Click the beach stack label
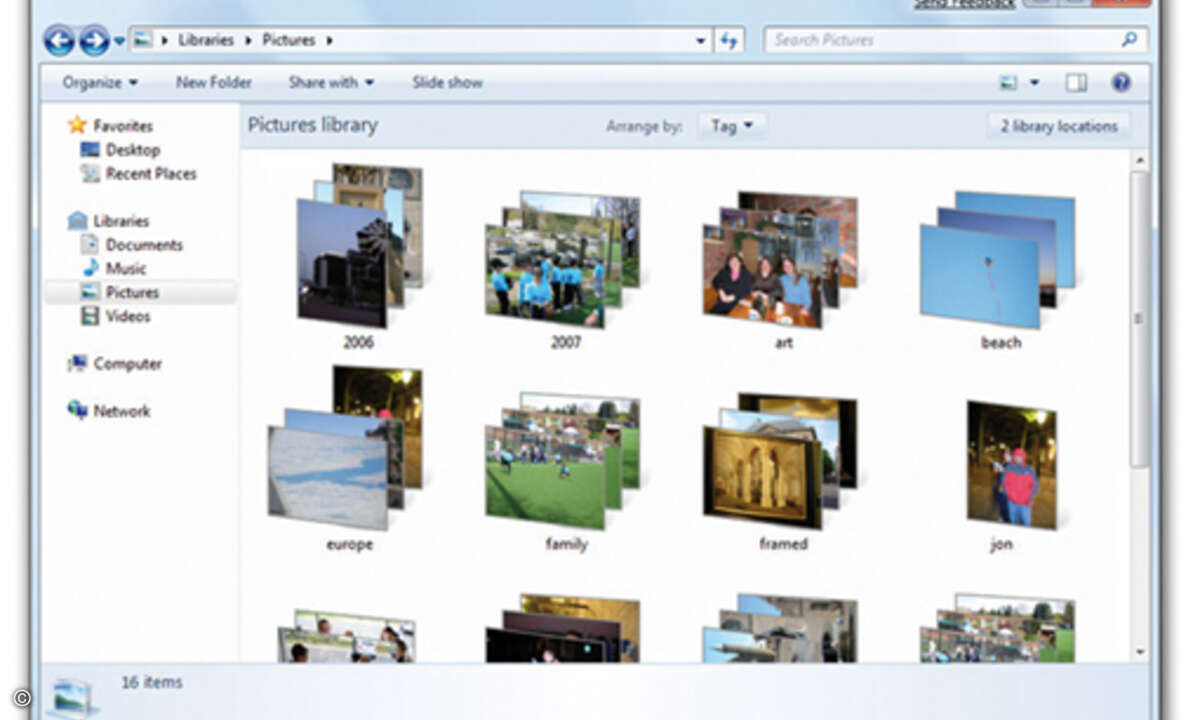This screenshot has width=1200, height=720. click(1001, 342)
